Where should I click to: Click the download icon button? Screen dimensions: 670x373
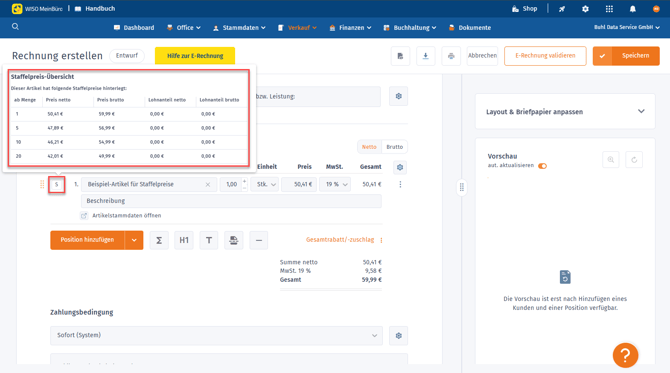tap(426, 56)
